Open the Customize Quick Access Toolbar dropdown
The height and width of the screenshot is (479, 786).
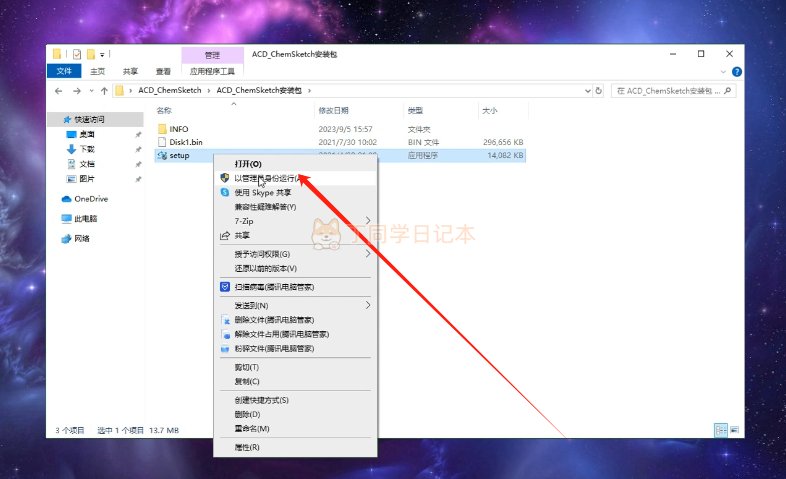102,55
